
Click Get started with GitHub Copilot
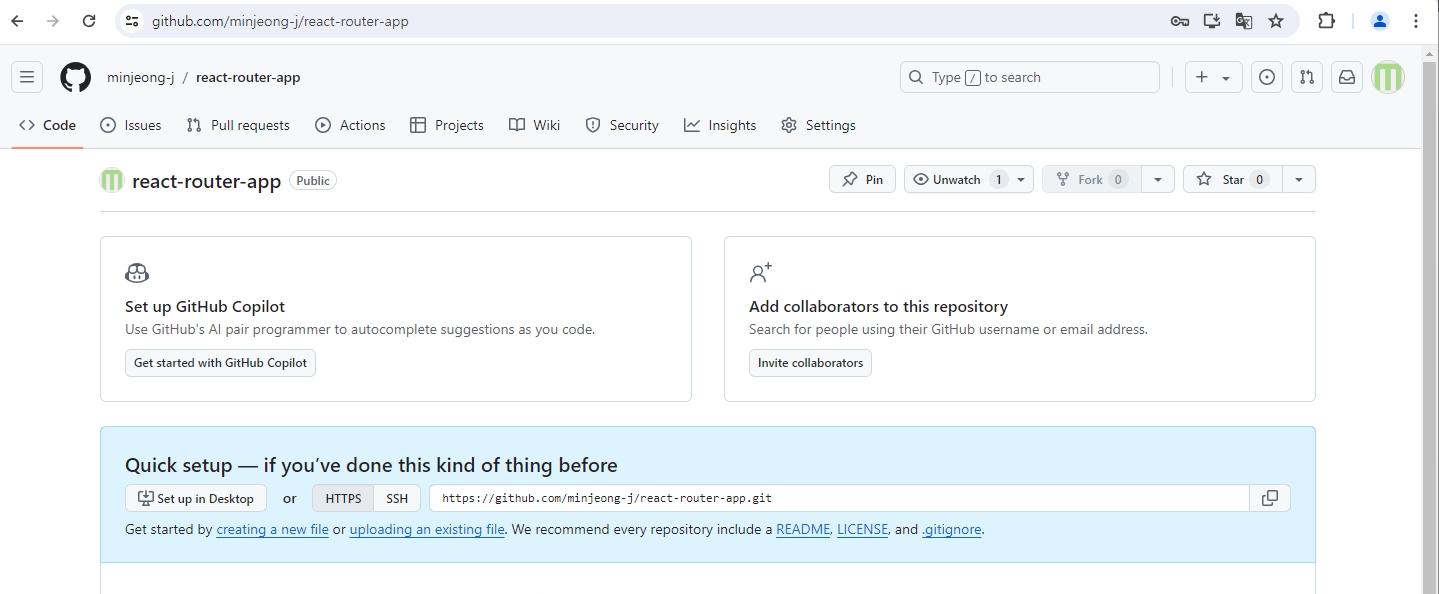point(220,363)
